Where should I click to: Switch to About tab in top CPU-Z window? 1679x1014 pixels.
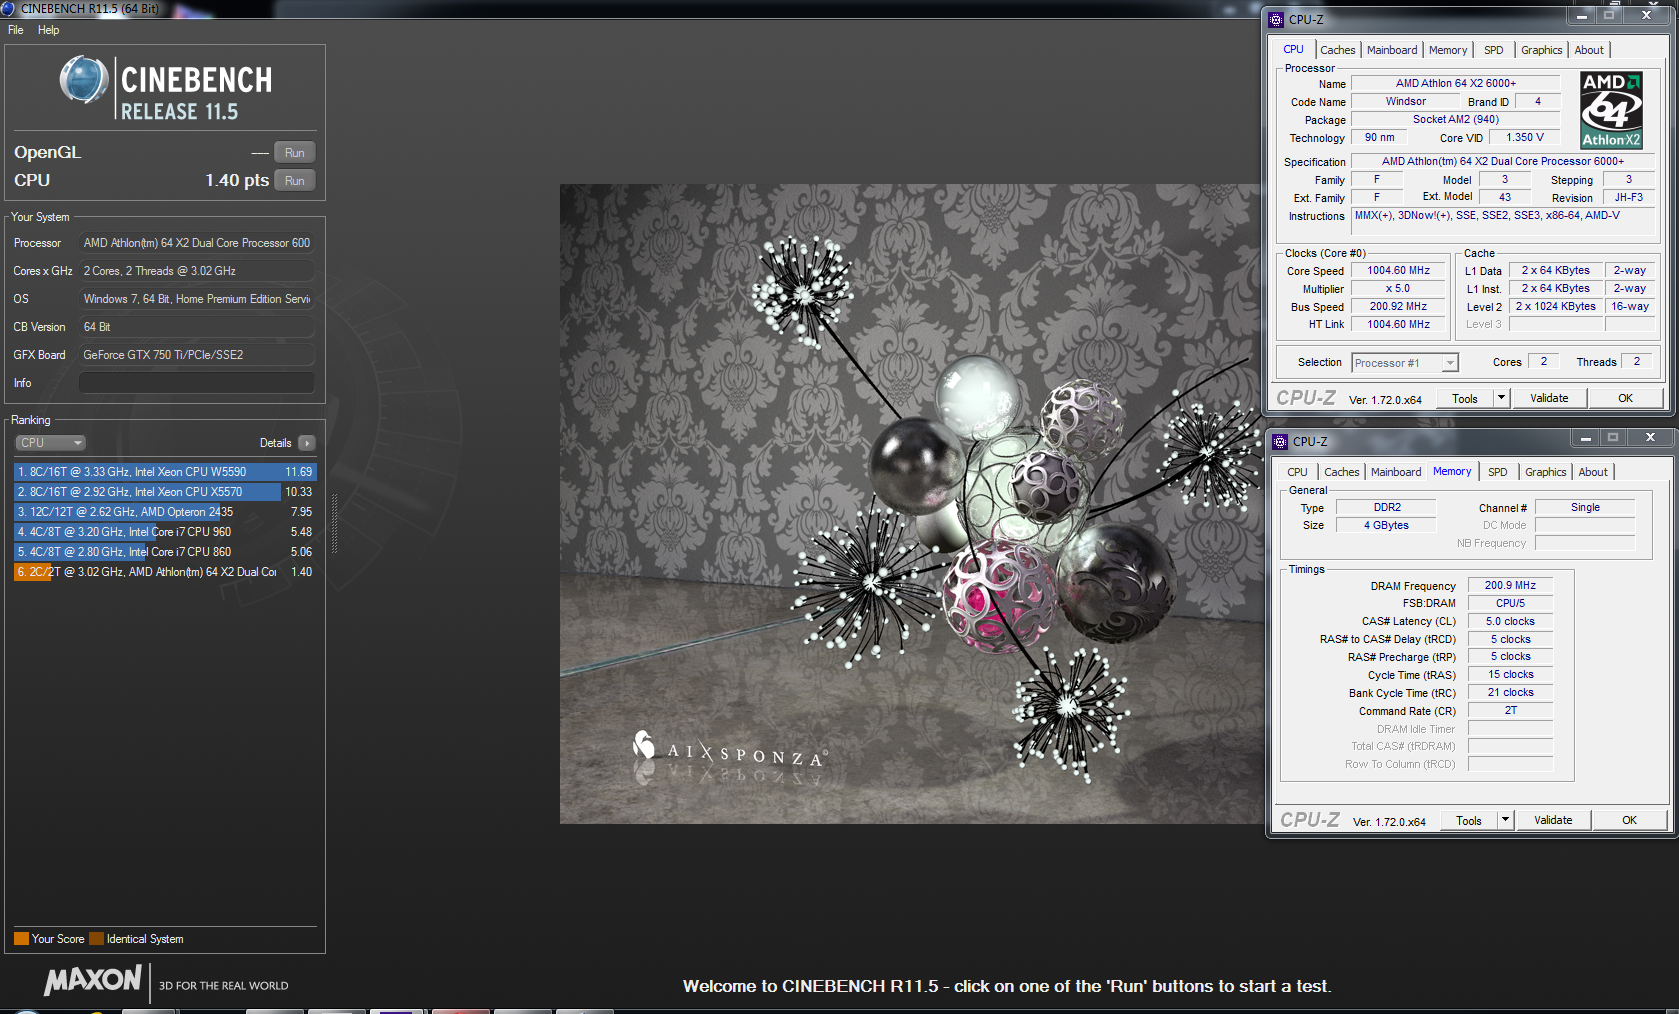click(x=1589, y=50)
